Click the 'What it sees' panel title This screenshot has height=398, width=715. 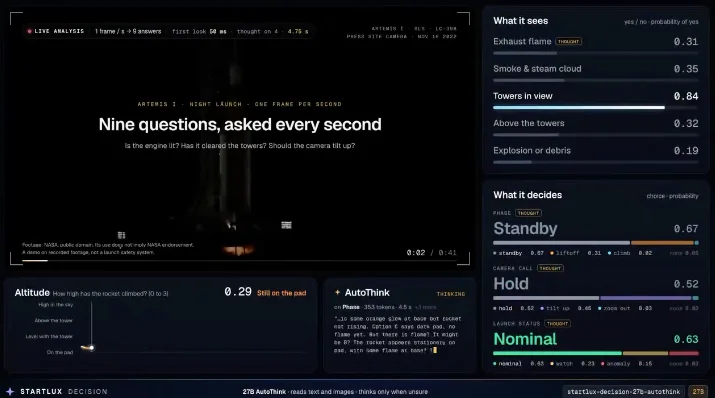point(520,21)
